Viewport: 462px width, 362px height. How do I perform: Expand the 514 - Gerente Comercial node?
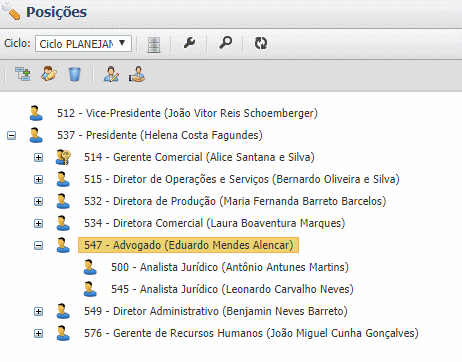pyautogui.click(x=38, y=158)
